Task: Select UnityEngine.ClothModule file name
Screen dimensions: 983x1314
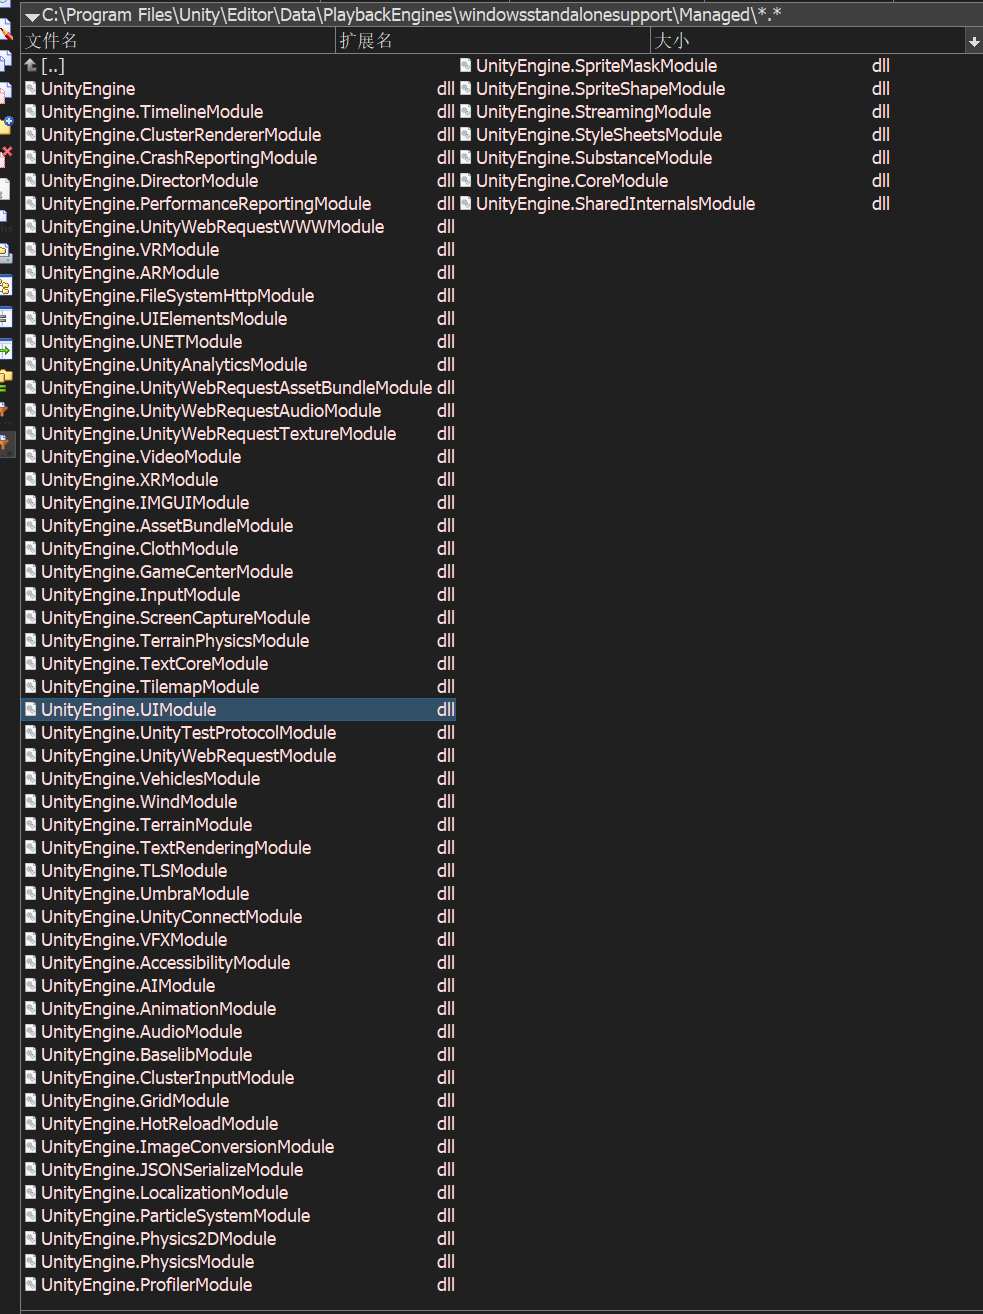Action: coord(140,549)
